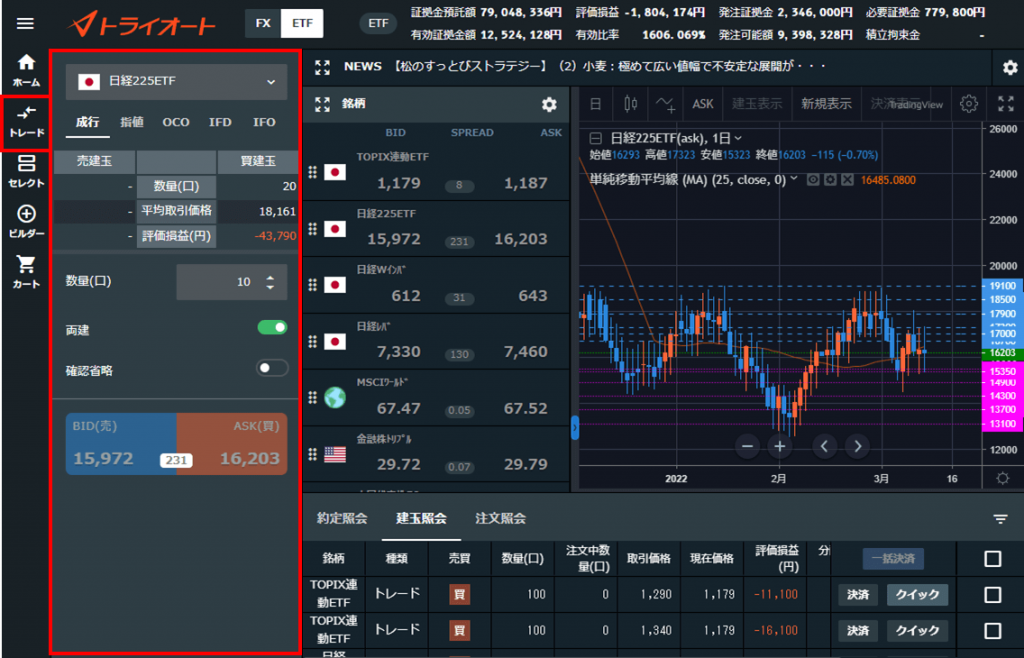The height and width of the screenshot is (658, 1024).
Task: Hide the moving average line via eye icon
Action: click(813, 180)
